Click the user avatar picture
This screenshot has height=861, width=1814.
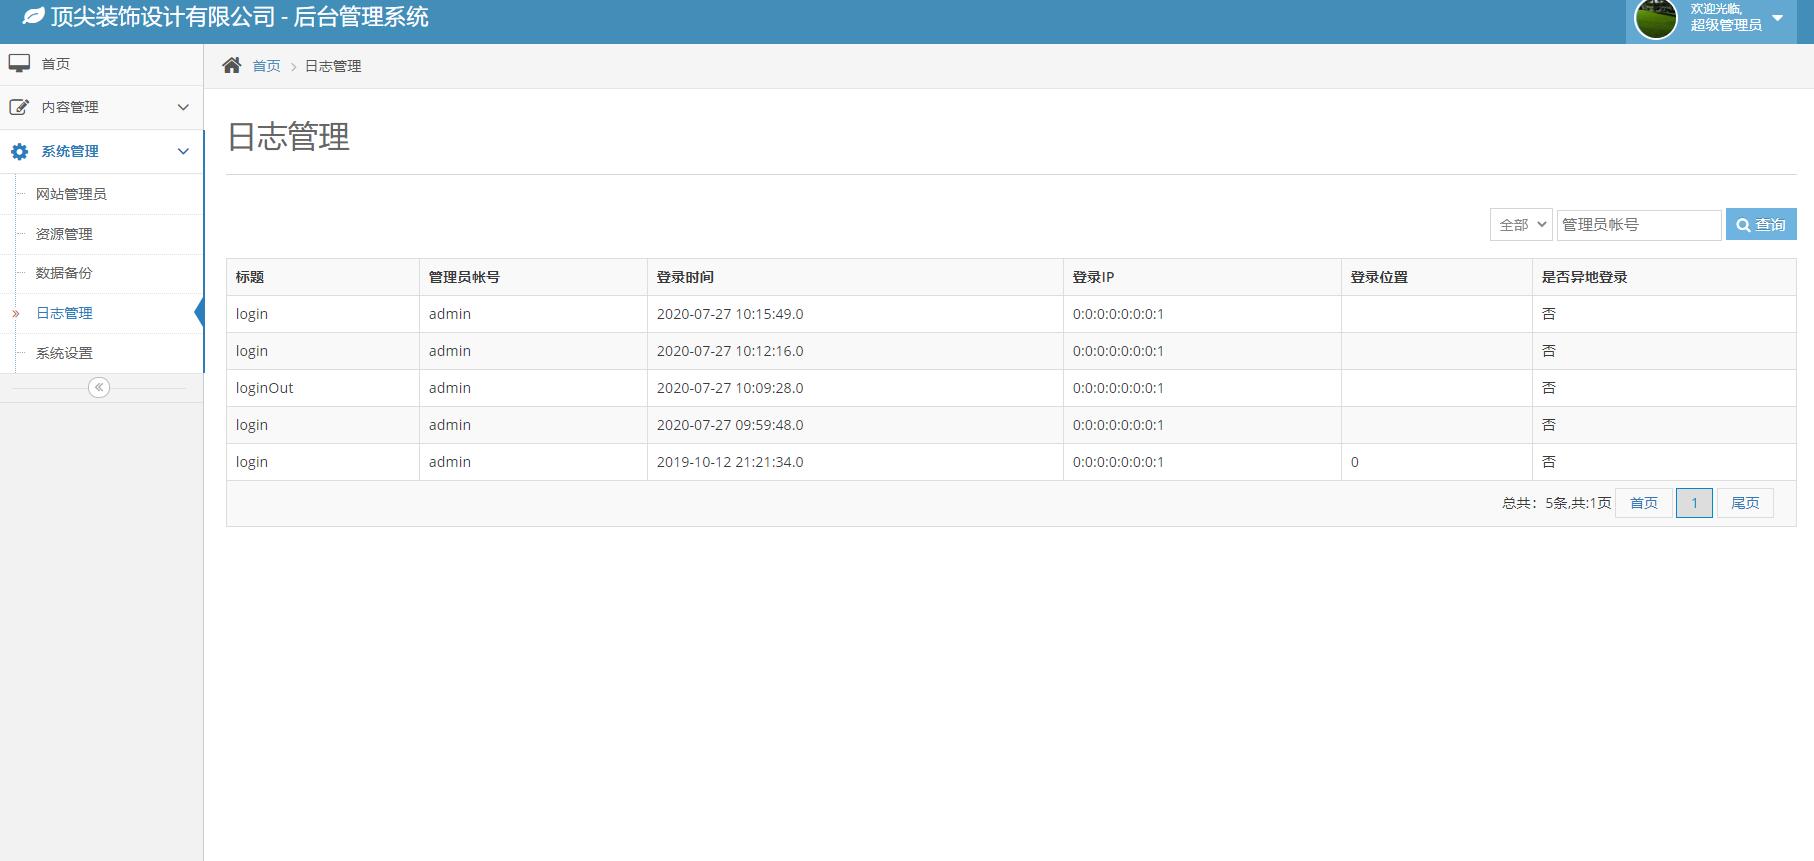coord(1655,19)
